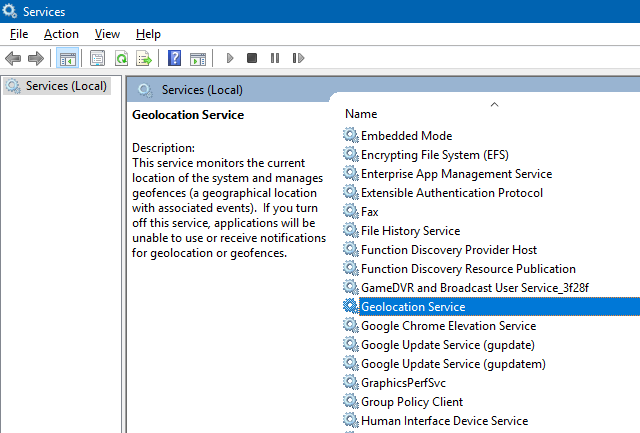Click the Export List toolbar icon
Screen dimensions: 640x433
coord(144,59)
